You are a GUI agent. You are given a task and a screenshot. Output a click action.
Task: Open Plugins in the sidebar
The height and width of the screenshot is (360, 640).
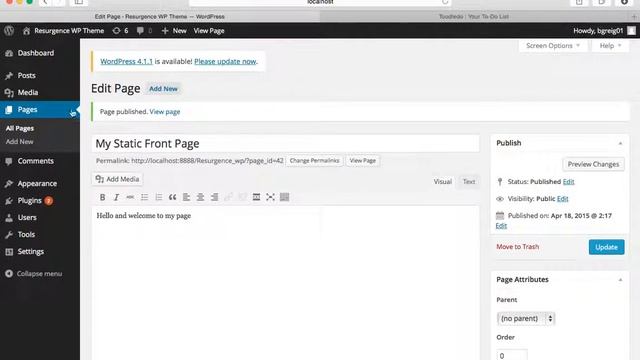point(29,201)
